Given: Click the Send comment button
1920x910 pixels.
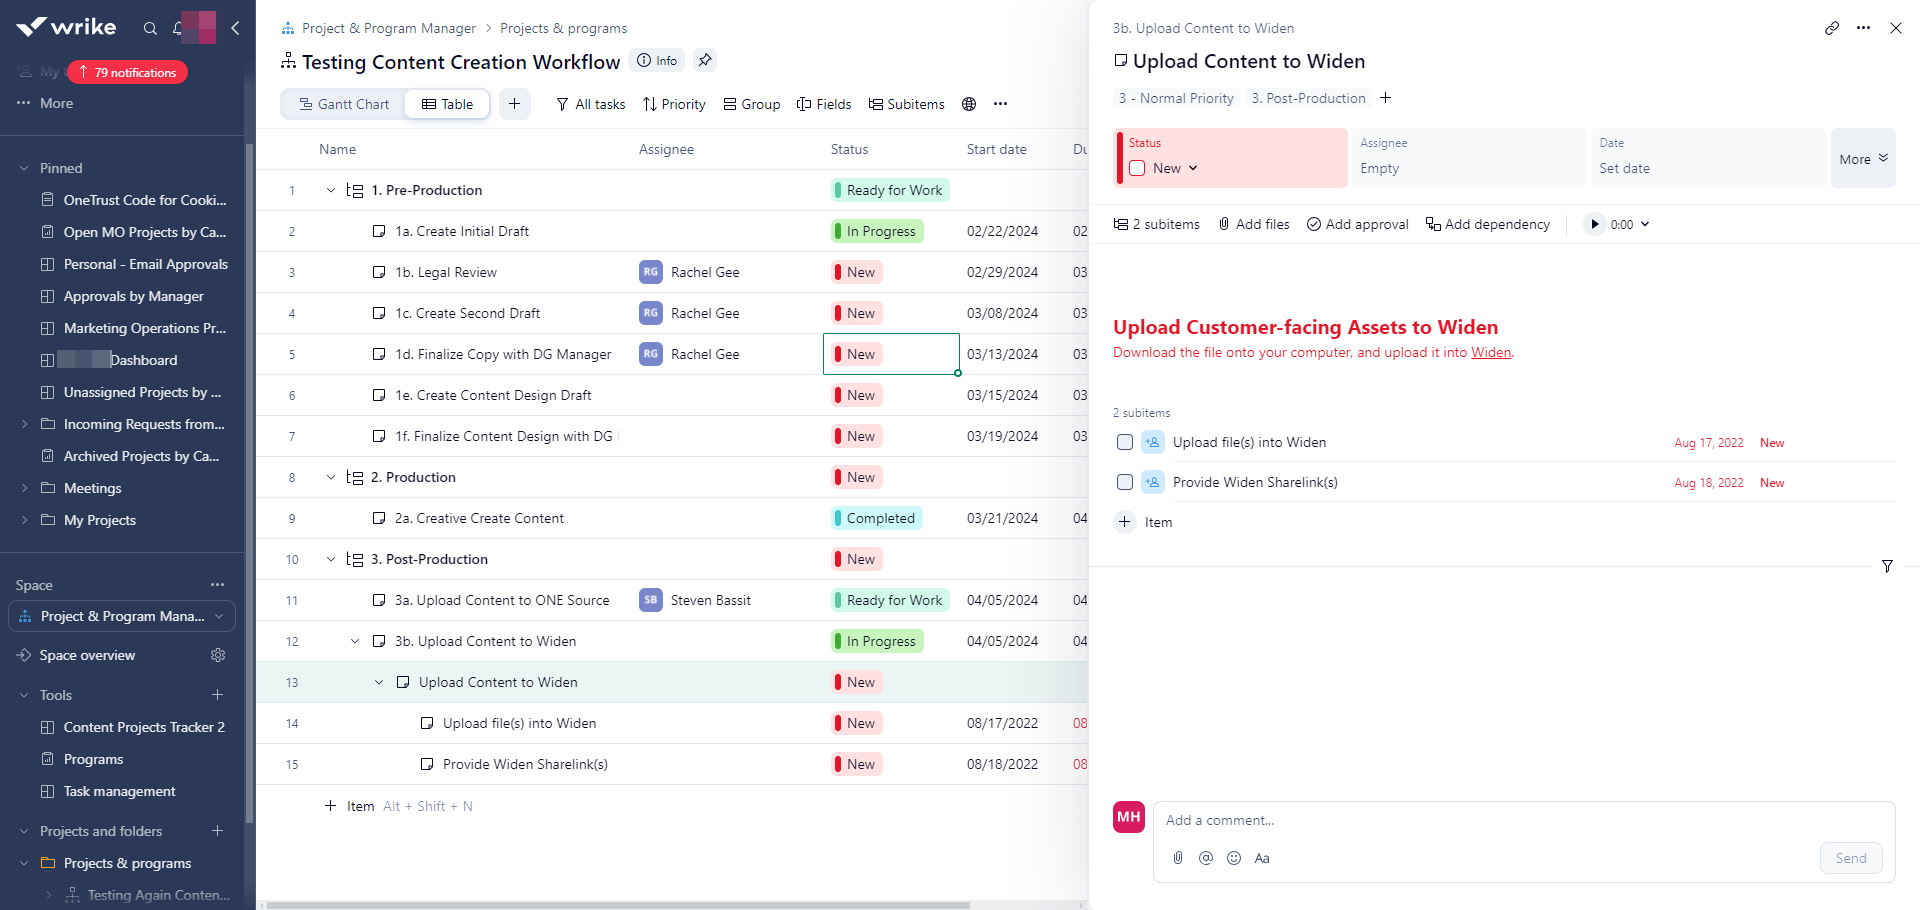Looking at the screenshot, I should 1851,858.
